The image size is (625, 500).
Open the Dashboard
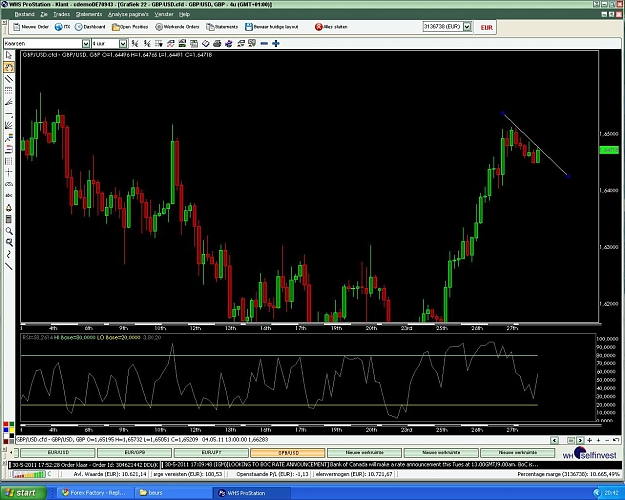point(90,27)
